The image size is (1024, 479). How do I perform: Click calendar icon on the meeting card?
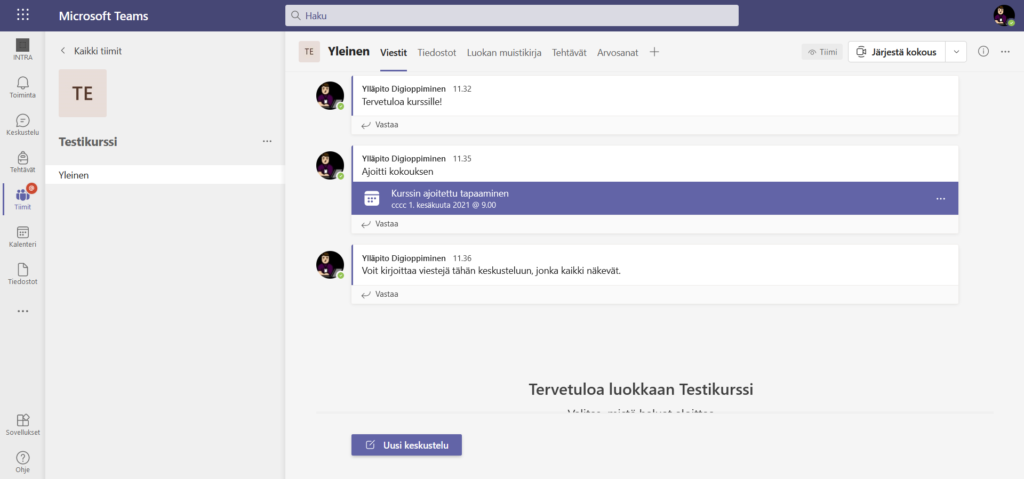(371, 198)
